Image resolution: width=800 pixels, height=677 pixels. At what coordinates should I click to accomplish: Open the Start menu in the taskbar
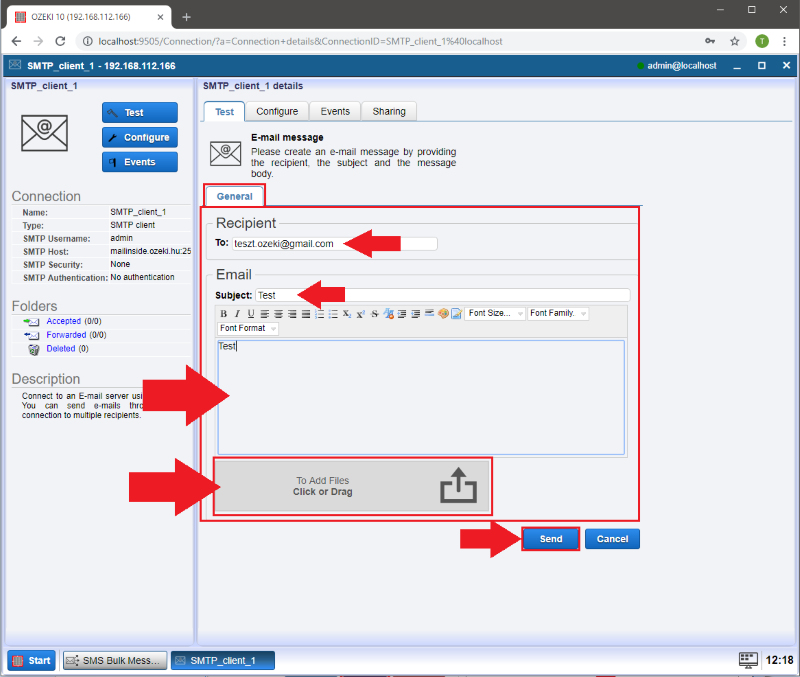pos(32,660)
